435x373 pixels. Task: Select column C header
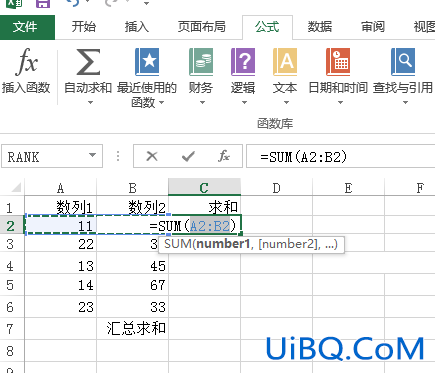point(204,188)
